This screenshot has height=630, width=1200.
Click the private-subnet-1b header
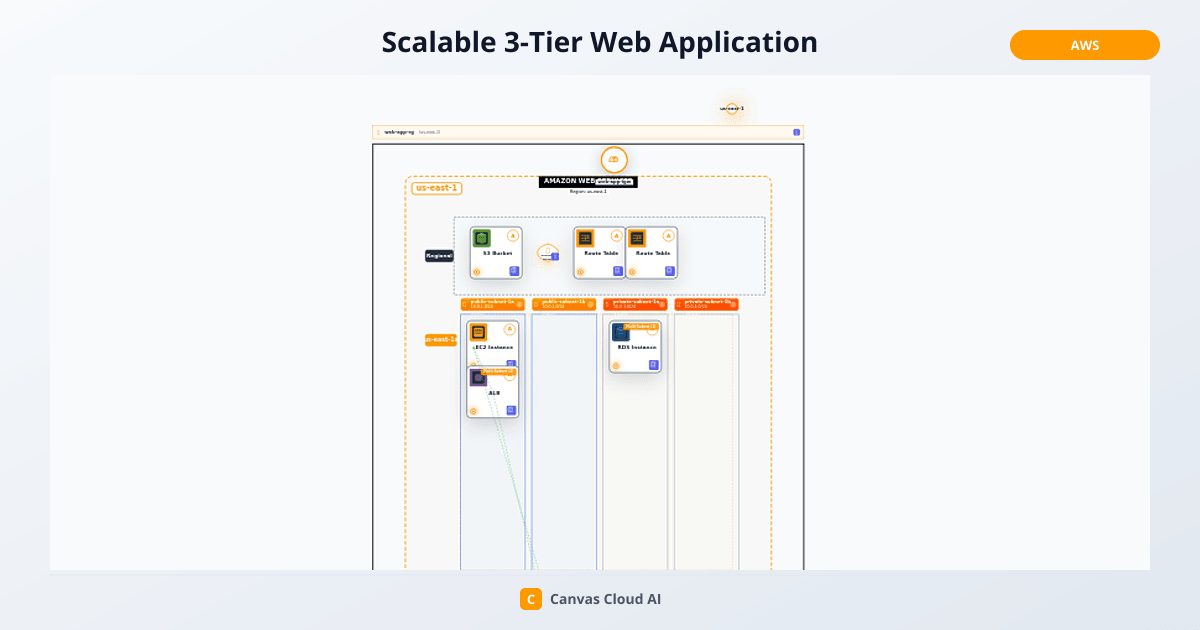pos(706,304)
